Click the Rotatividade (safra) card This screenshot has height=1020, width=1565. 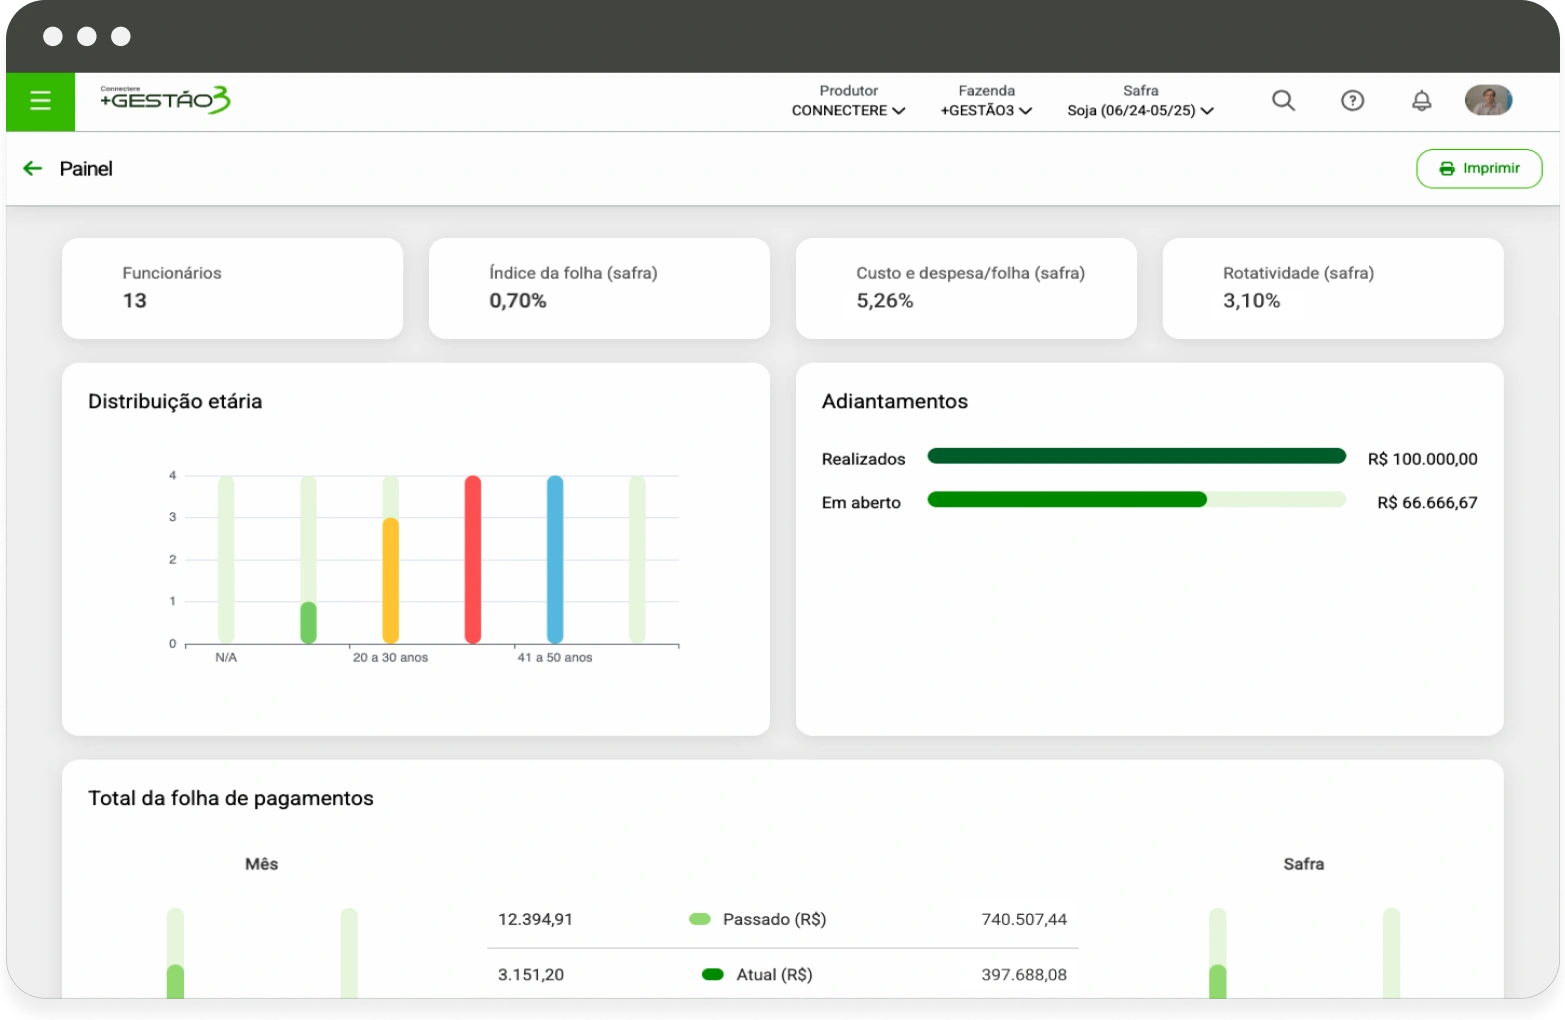1332,288
